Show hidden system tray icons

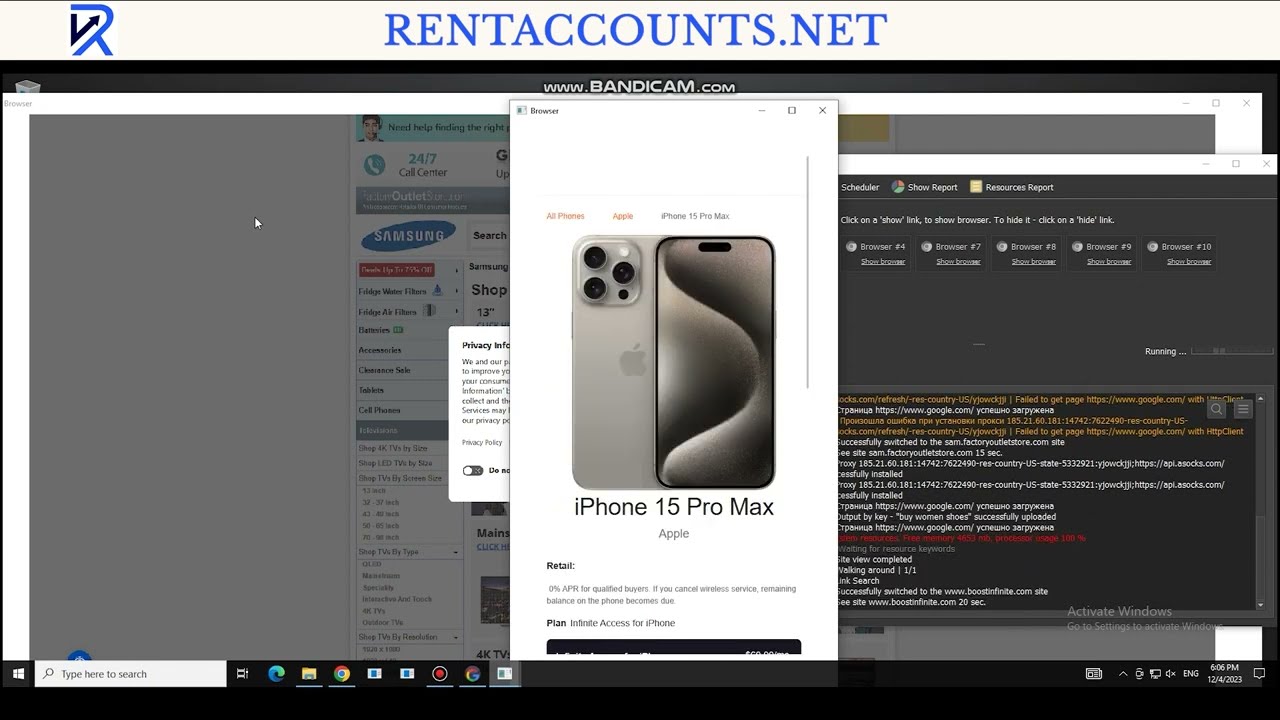pyautogui.click(x=1123, y=674)
